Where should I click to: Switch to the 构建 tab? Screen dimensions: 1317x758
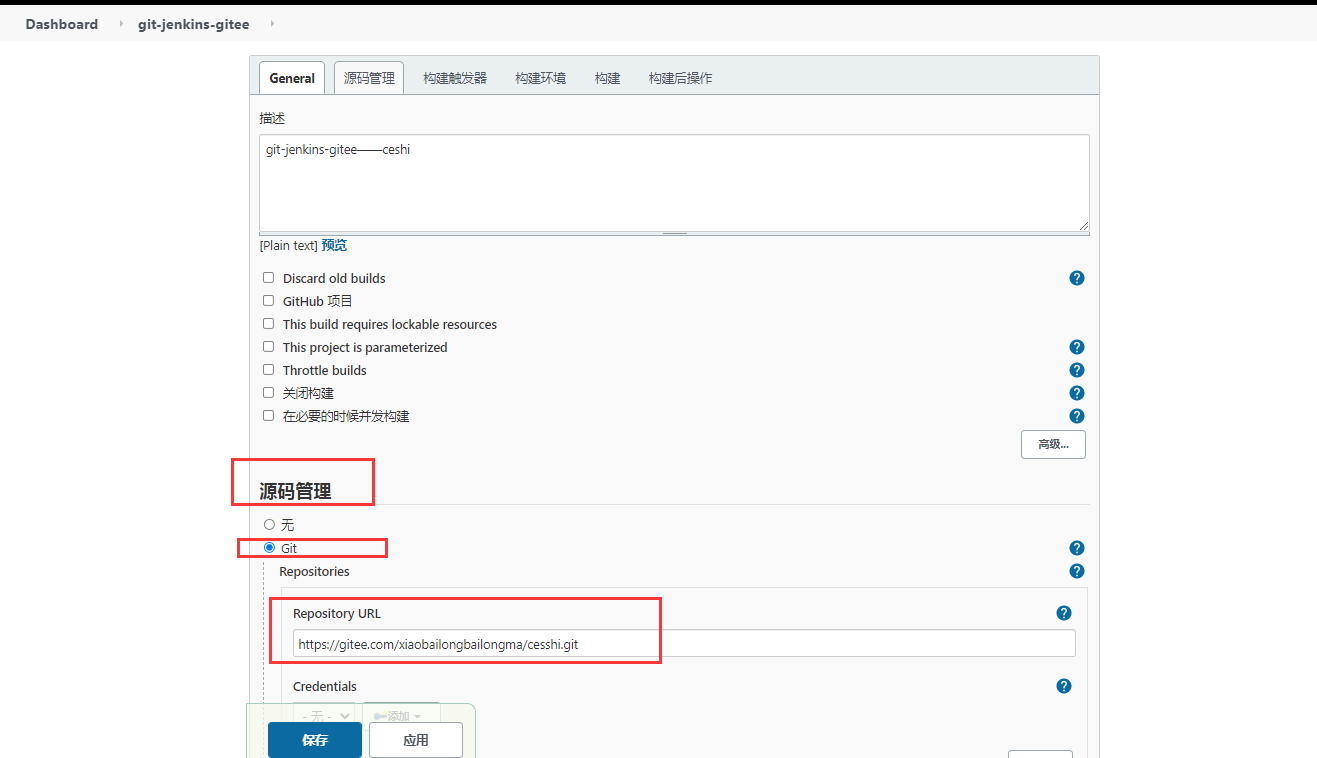[607, 78]
